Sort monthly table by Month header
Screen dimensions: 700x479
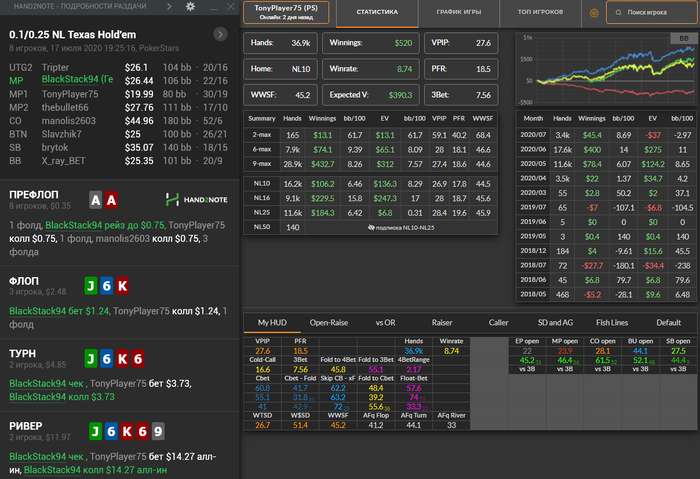[532, 118]
